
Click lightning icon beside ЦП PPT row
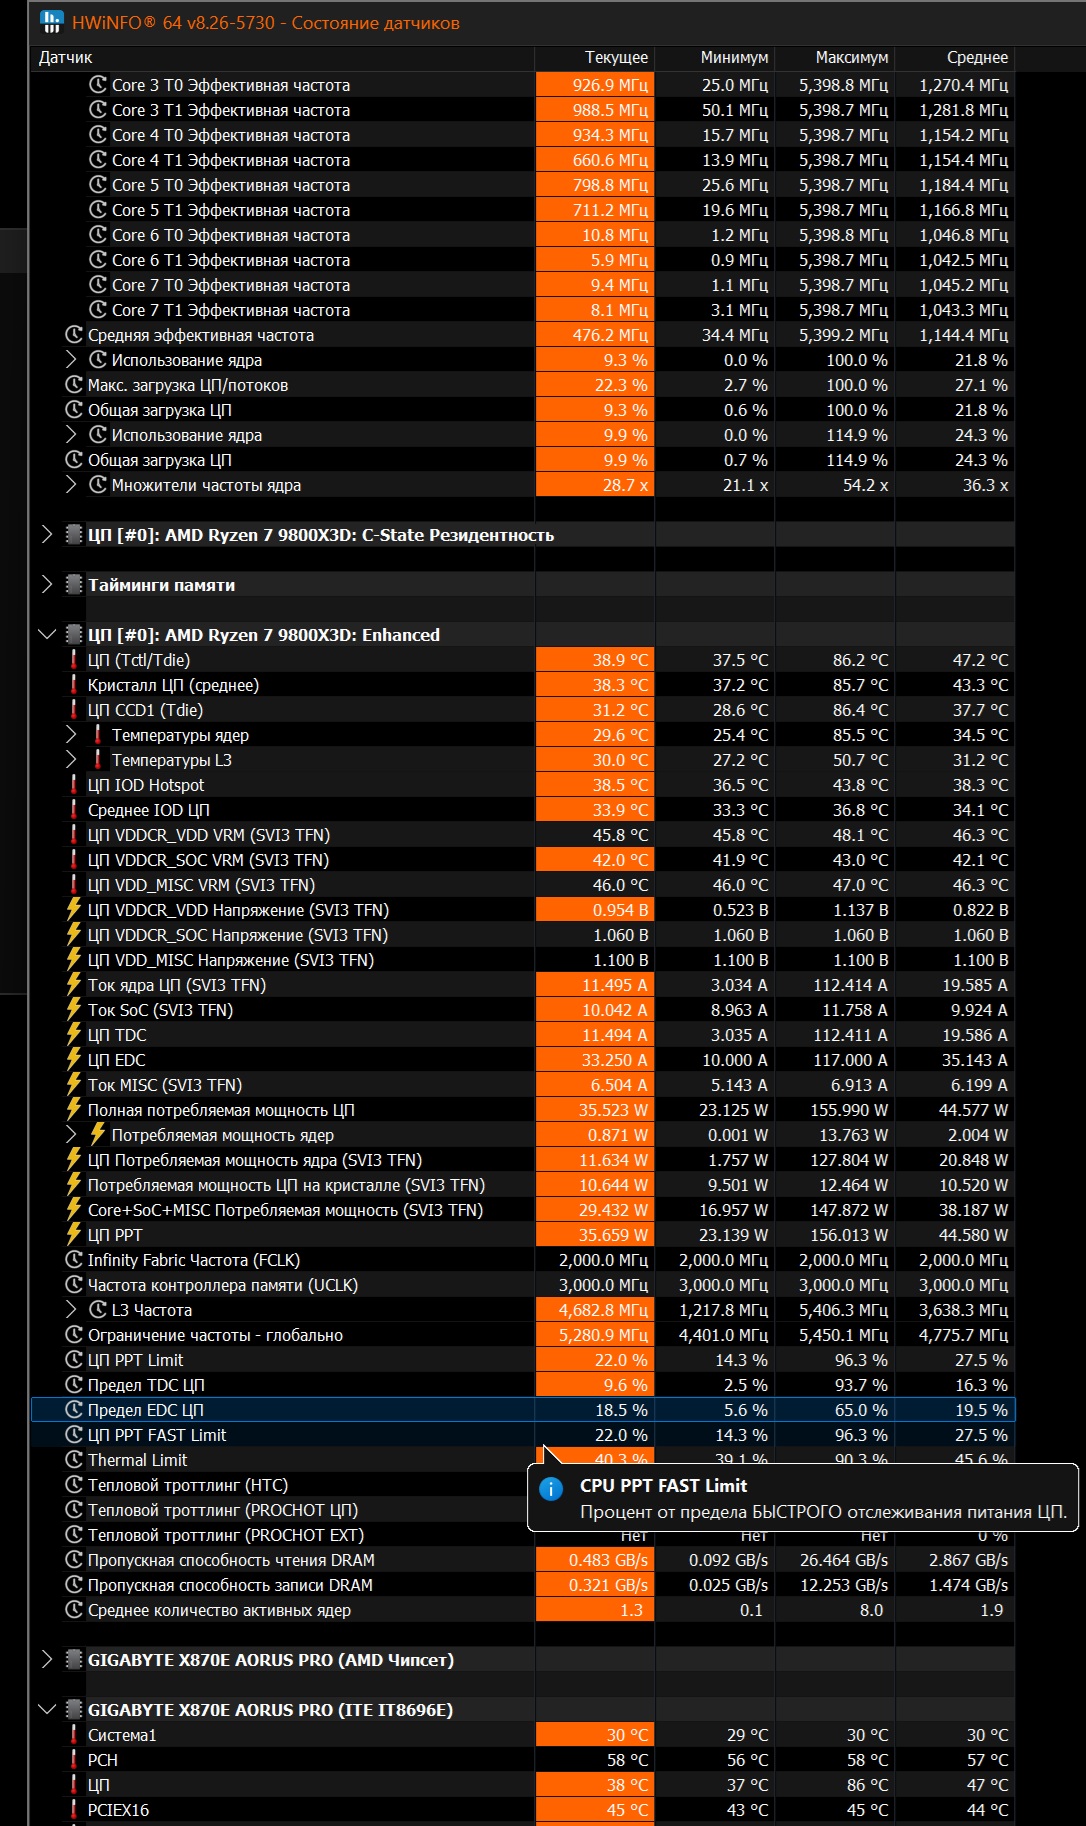click(74, 1235)
